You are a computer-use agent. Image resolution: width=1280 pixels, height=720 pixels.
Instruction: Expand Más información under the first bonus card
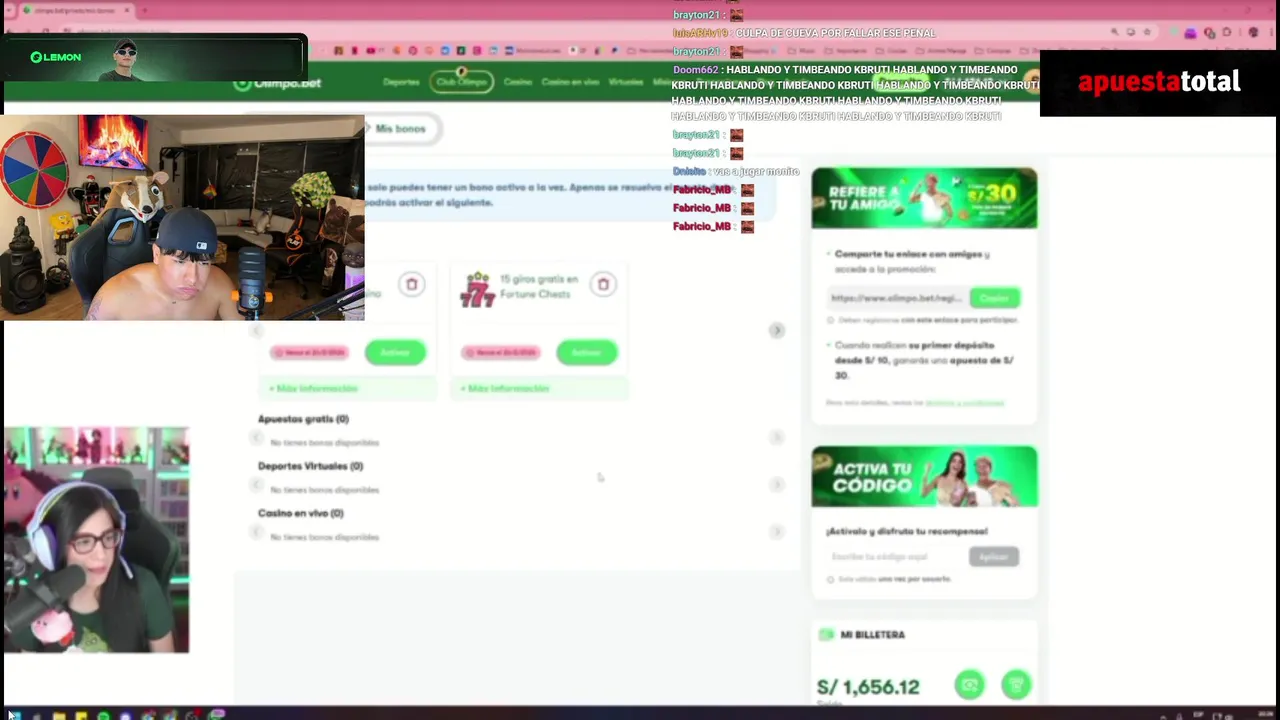coord(313,388)
